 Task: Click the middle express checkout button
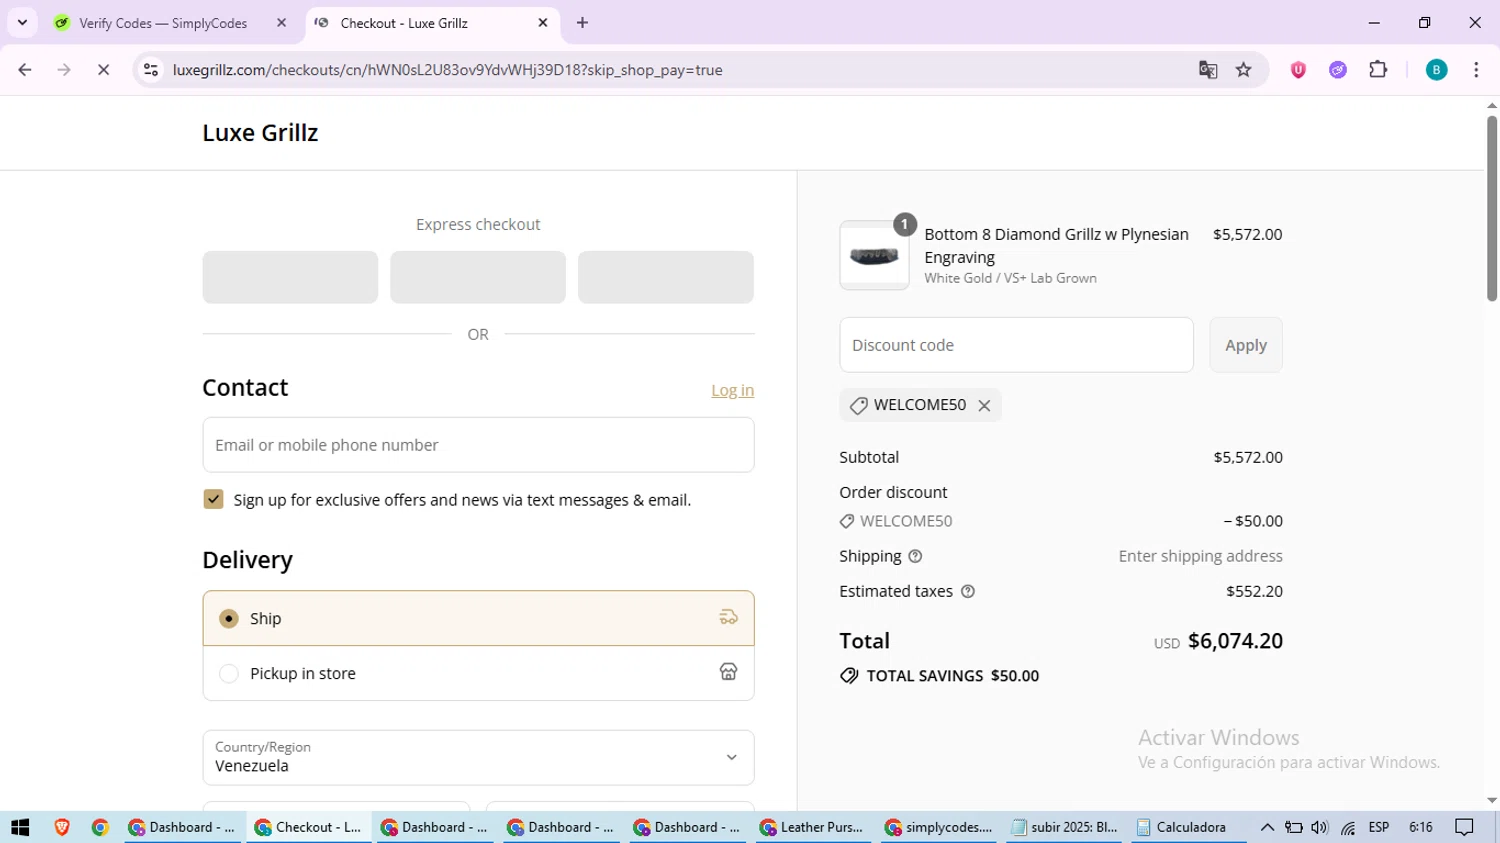(x=478, y=277)
